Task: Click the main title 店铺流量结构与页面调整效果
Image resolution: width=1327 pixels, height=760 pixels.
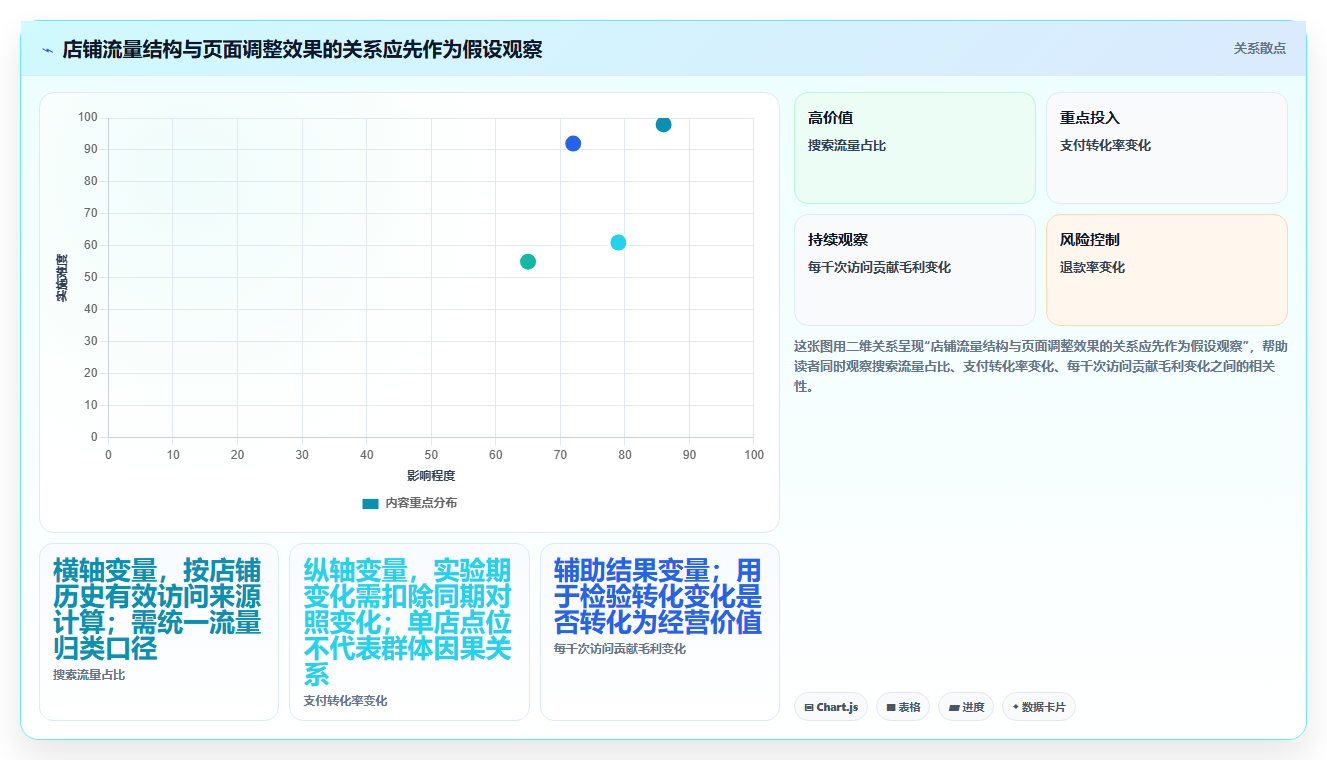Action: (x=302, y=50)
